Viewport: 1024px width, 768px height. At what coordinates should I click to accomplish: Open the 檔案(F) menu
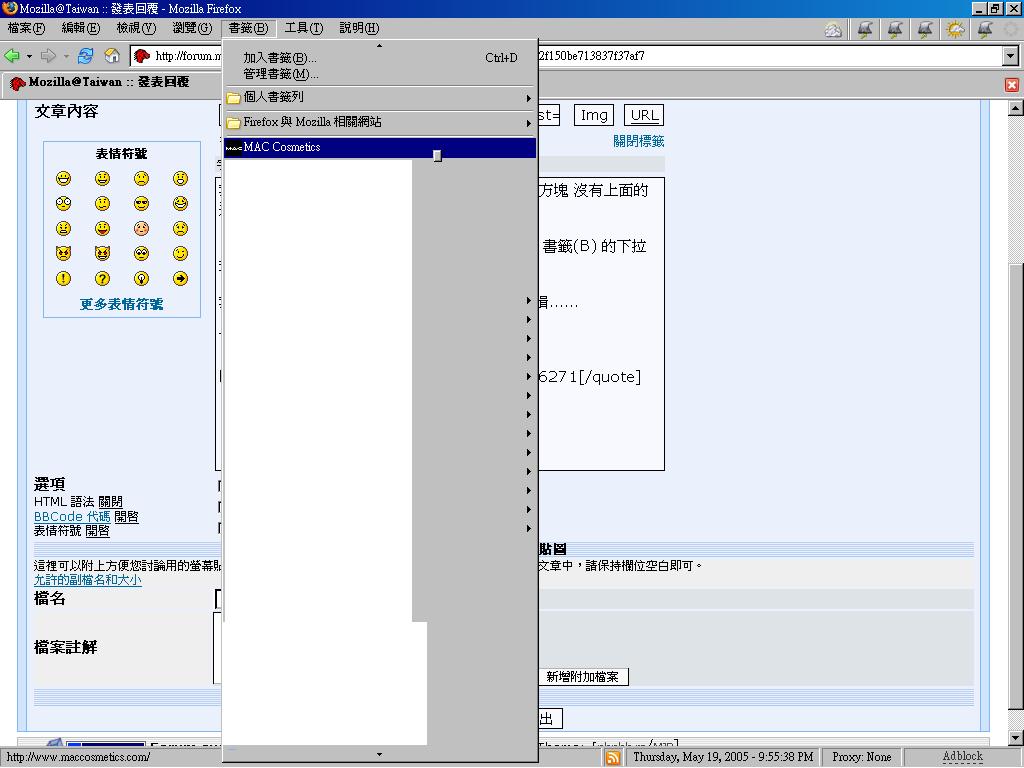pyautogui.click(x=26, y=28)
